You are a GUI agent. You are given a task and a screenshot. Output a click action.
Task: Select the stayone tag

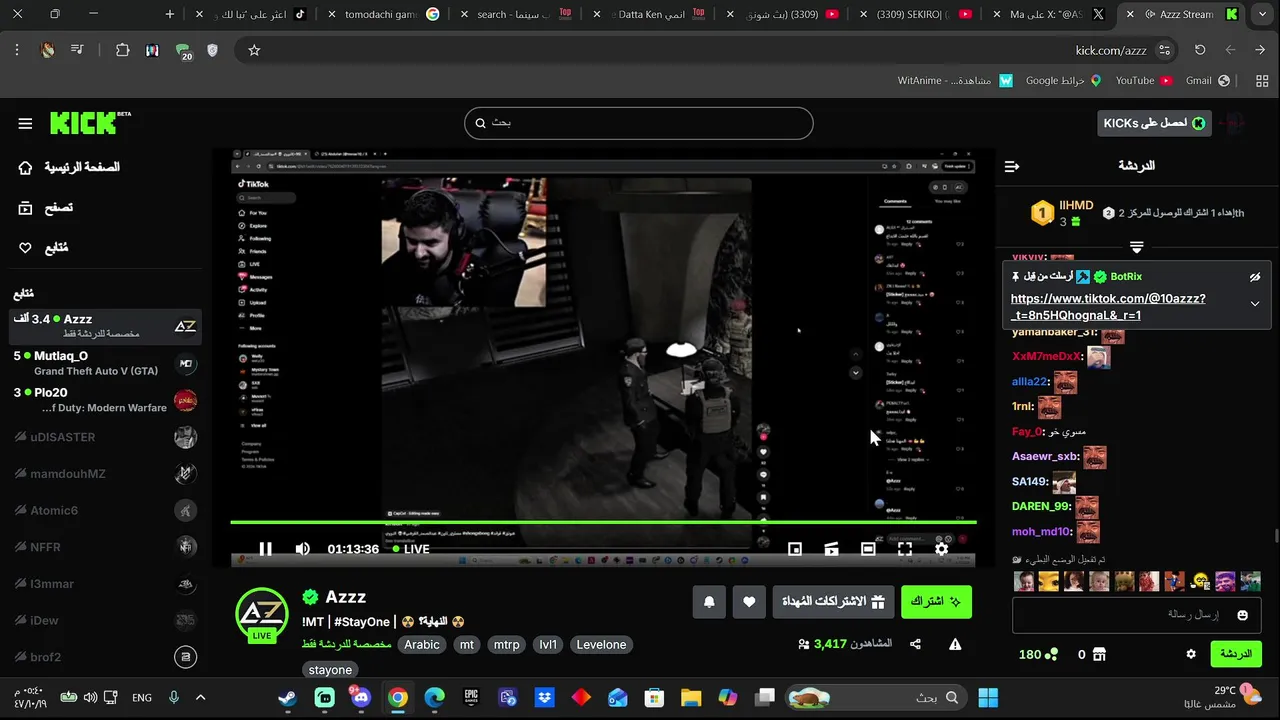tap(330, 670)
